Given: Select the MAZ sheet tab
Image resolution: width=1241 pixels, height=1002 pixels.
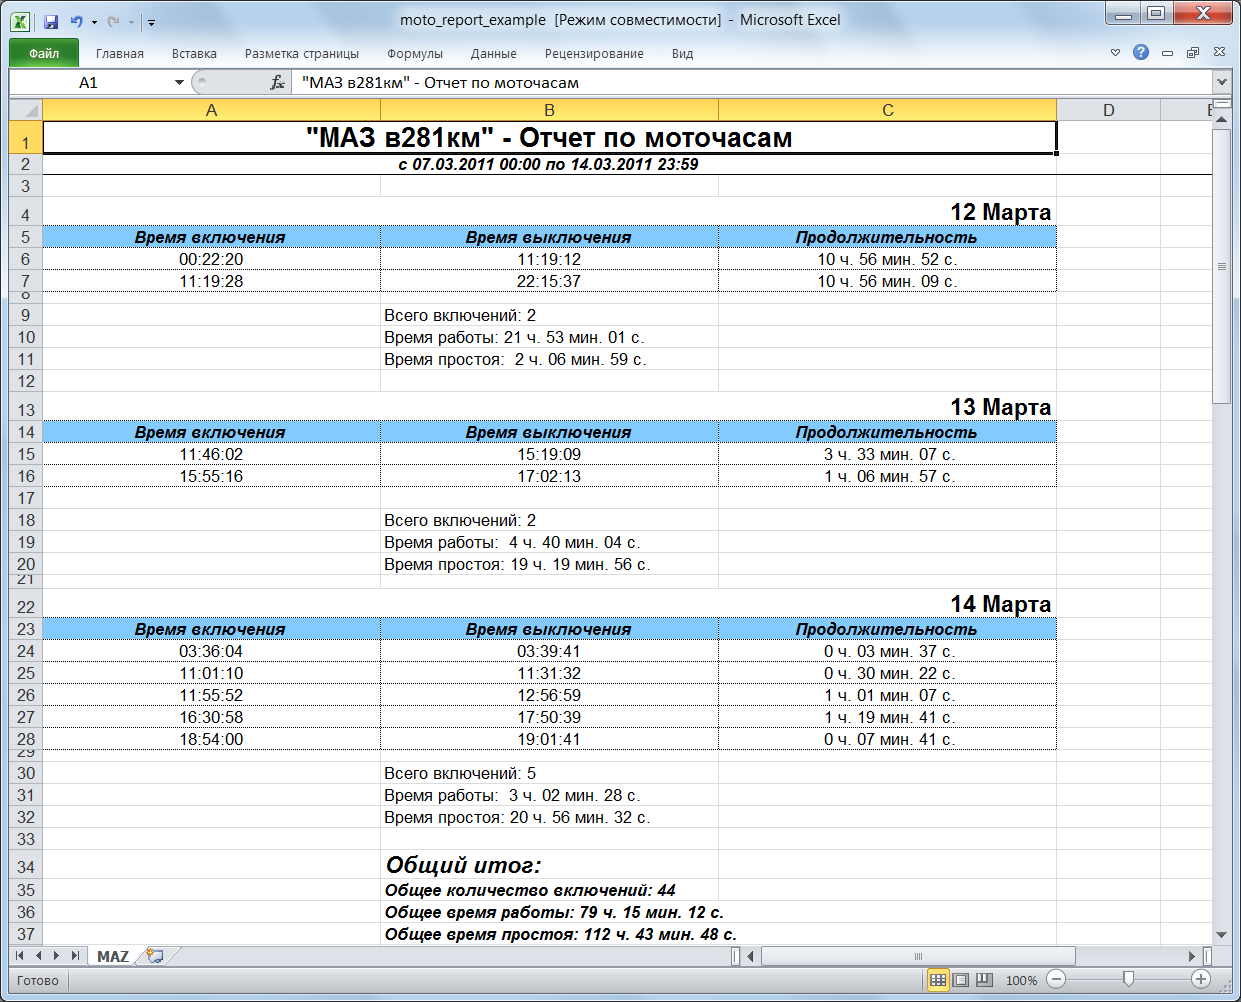Looking at the screenshot, I should [113, 957].
